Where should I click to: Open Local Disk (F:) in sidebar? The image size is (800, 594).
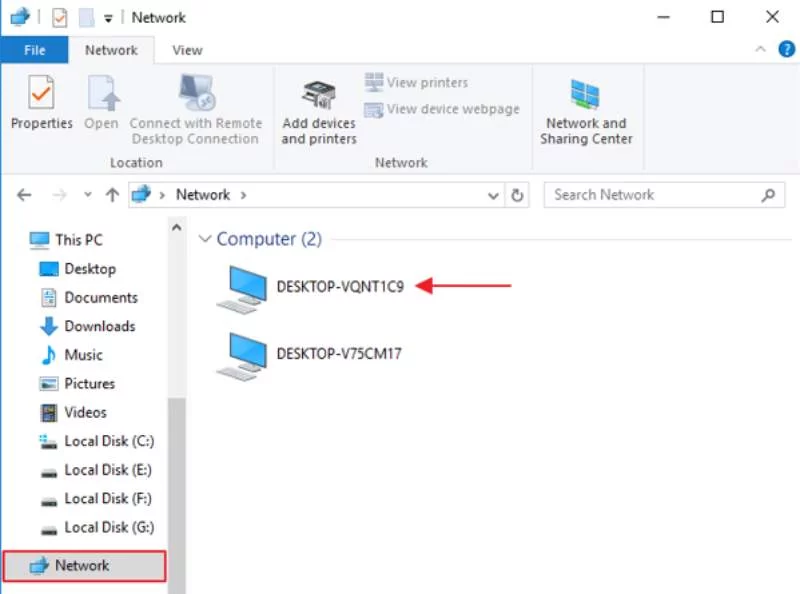point(96,499)
